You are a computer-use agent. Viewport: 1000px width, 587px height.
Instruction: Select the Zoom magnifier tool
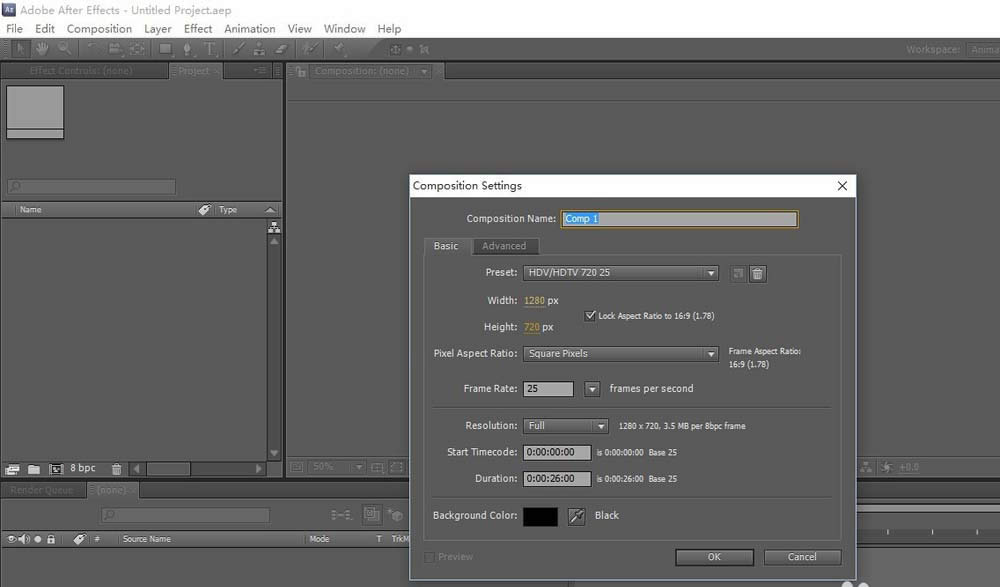point(64,49)
